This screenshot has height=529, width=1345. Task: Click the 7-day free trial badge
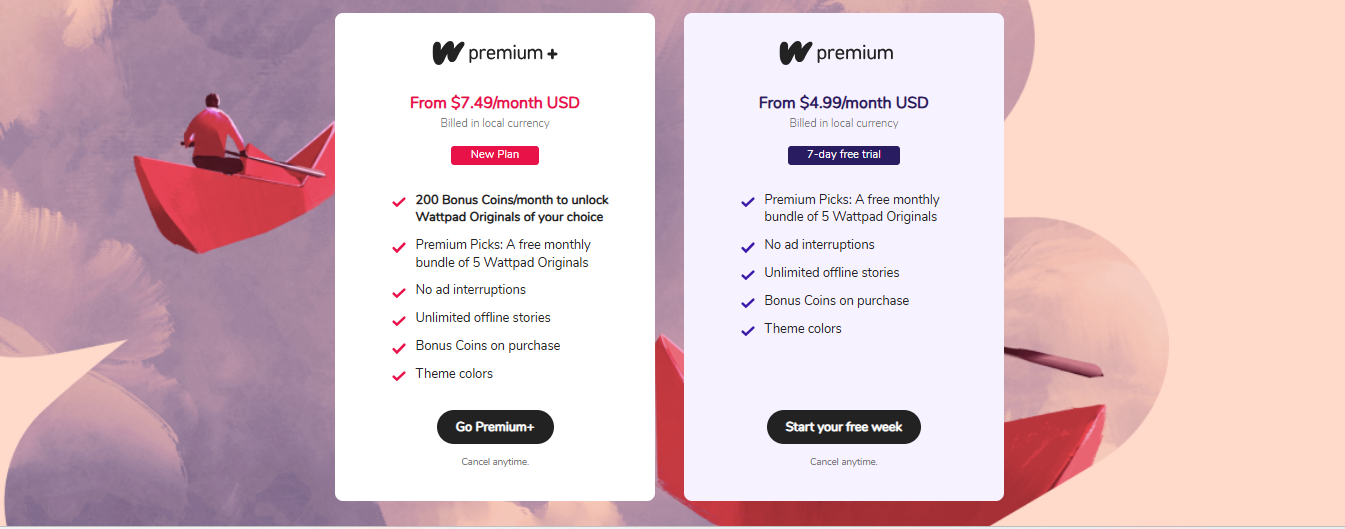[843, 155]
